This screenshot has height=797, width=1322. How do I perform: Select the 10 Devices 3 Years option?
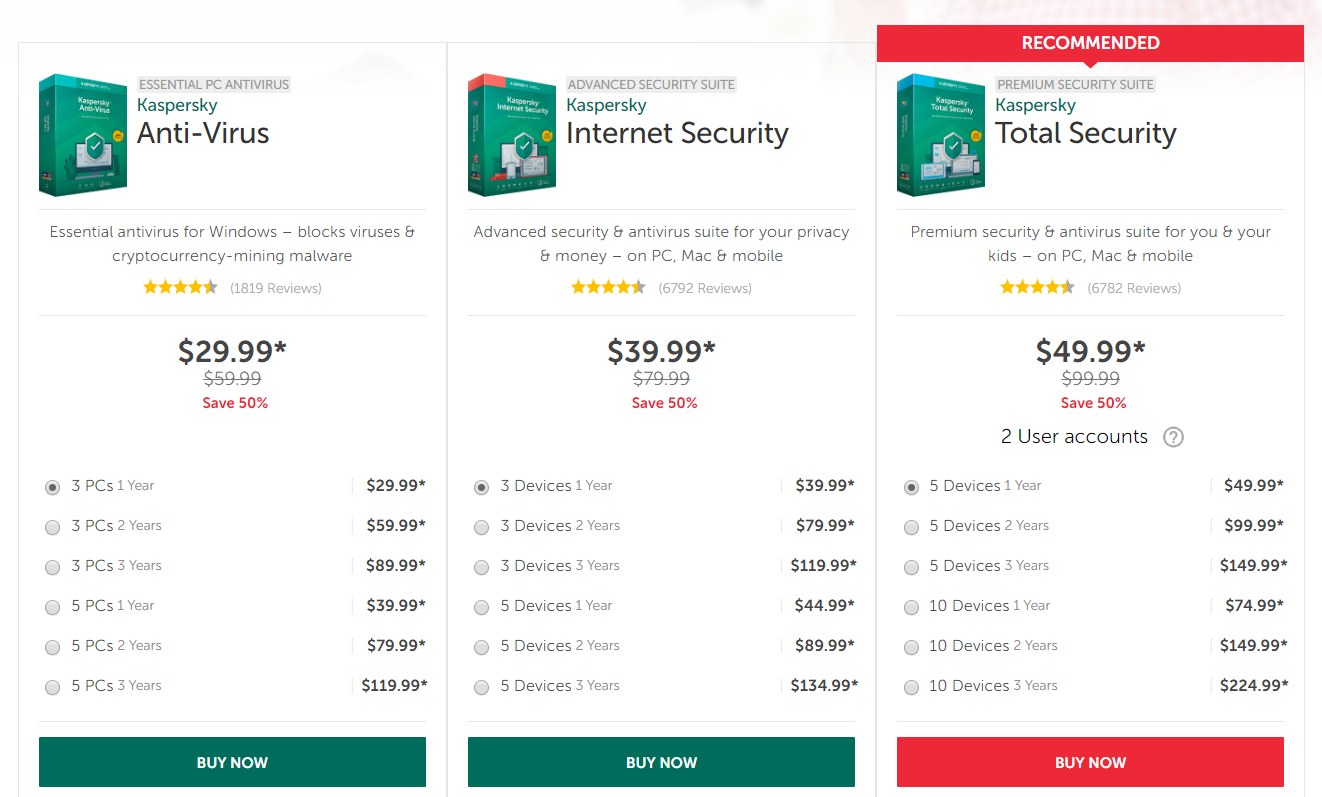911,687
